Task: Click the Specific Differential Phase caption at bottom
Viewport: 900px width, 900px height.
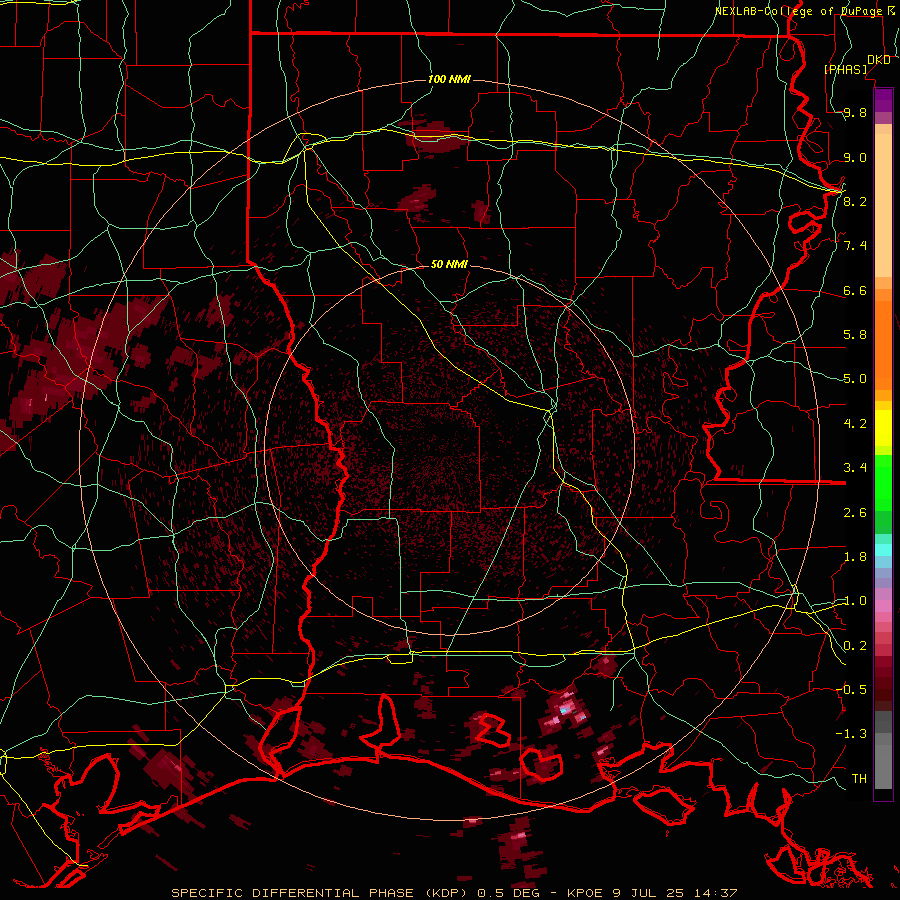Action: 454,893
